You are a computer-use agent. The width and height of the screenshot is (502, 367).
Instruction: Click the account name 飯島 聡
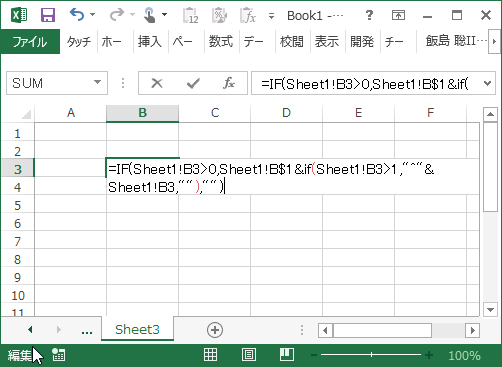point(456,41)
